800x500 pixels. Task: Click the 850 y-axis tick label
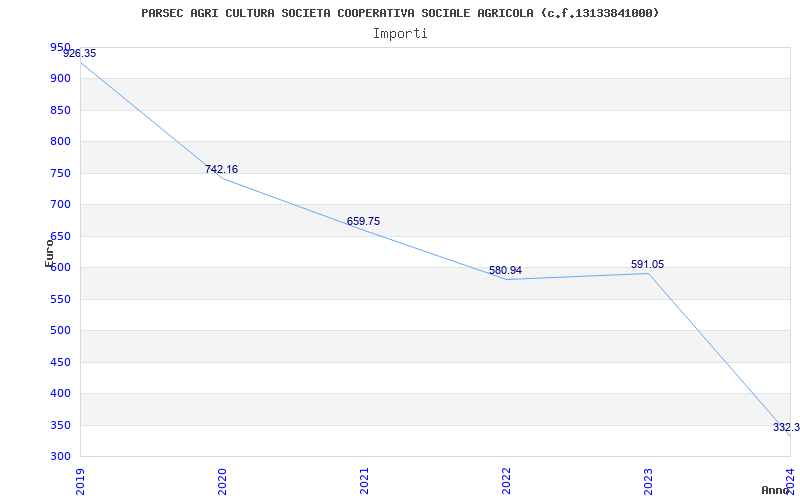[x=60, y=110]
